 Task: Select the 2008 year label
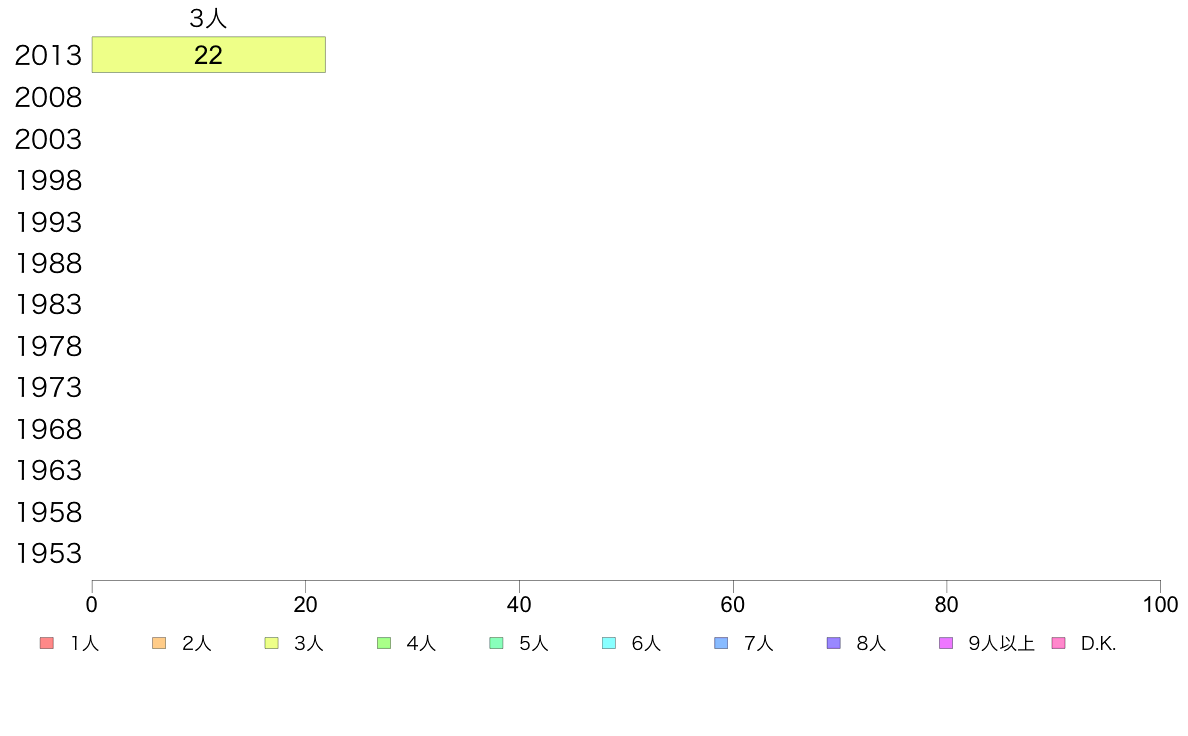pos(48,97)
